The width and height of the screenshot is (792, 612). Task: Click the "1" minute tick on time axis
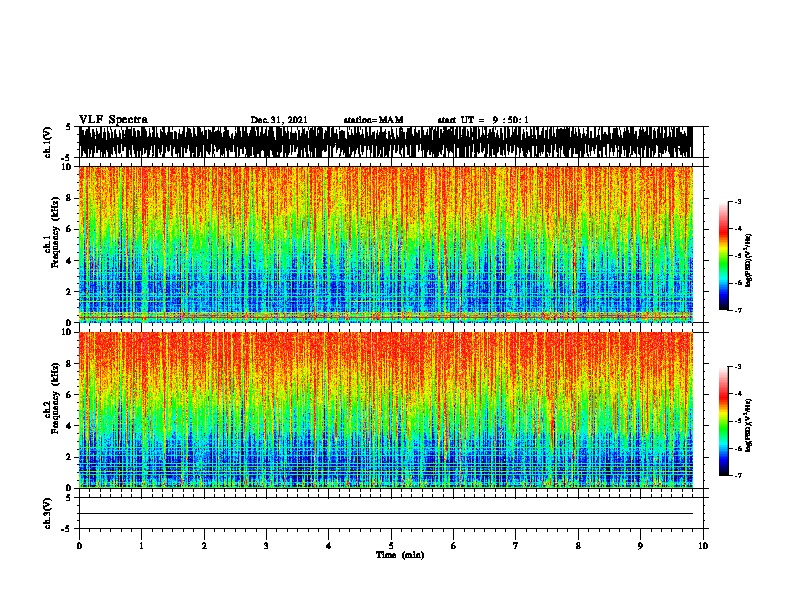click(141, 546)
